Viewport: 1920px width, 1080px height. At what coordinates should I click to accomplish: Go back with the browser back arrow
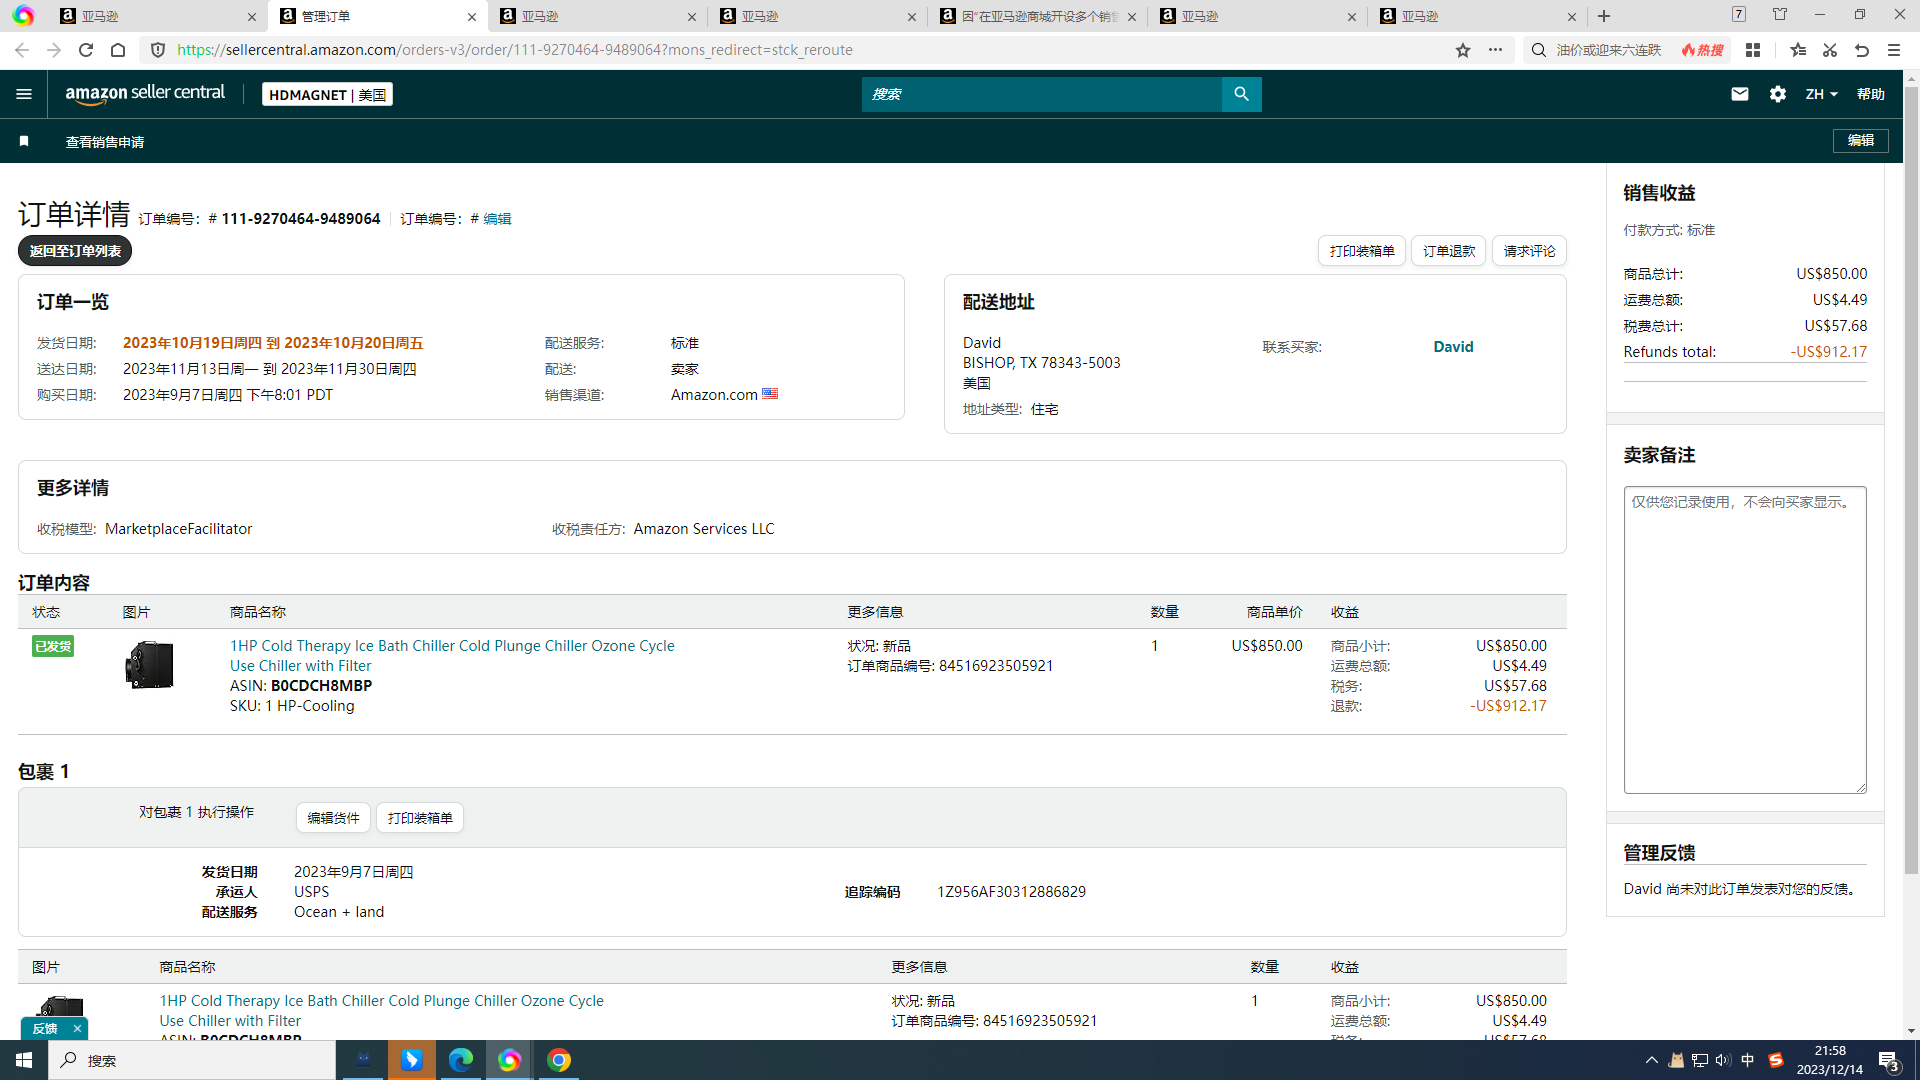click(22, 50)
